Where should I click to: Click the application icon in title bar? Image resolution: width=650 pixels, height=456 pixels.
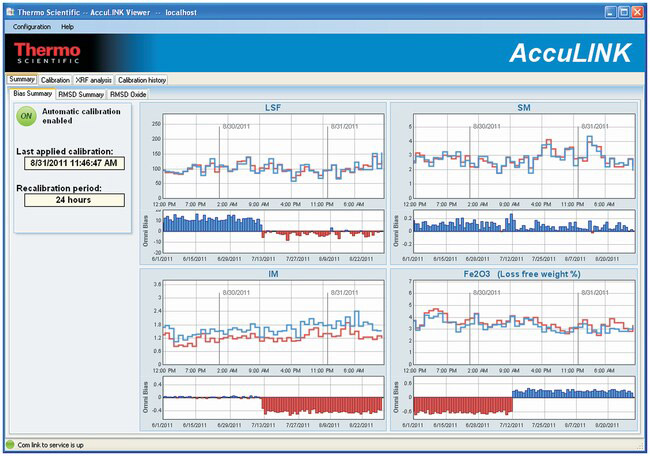point(9,10)
